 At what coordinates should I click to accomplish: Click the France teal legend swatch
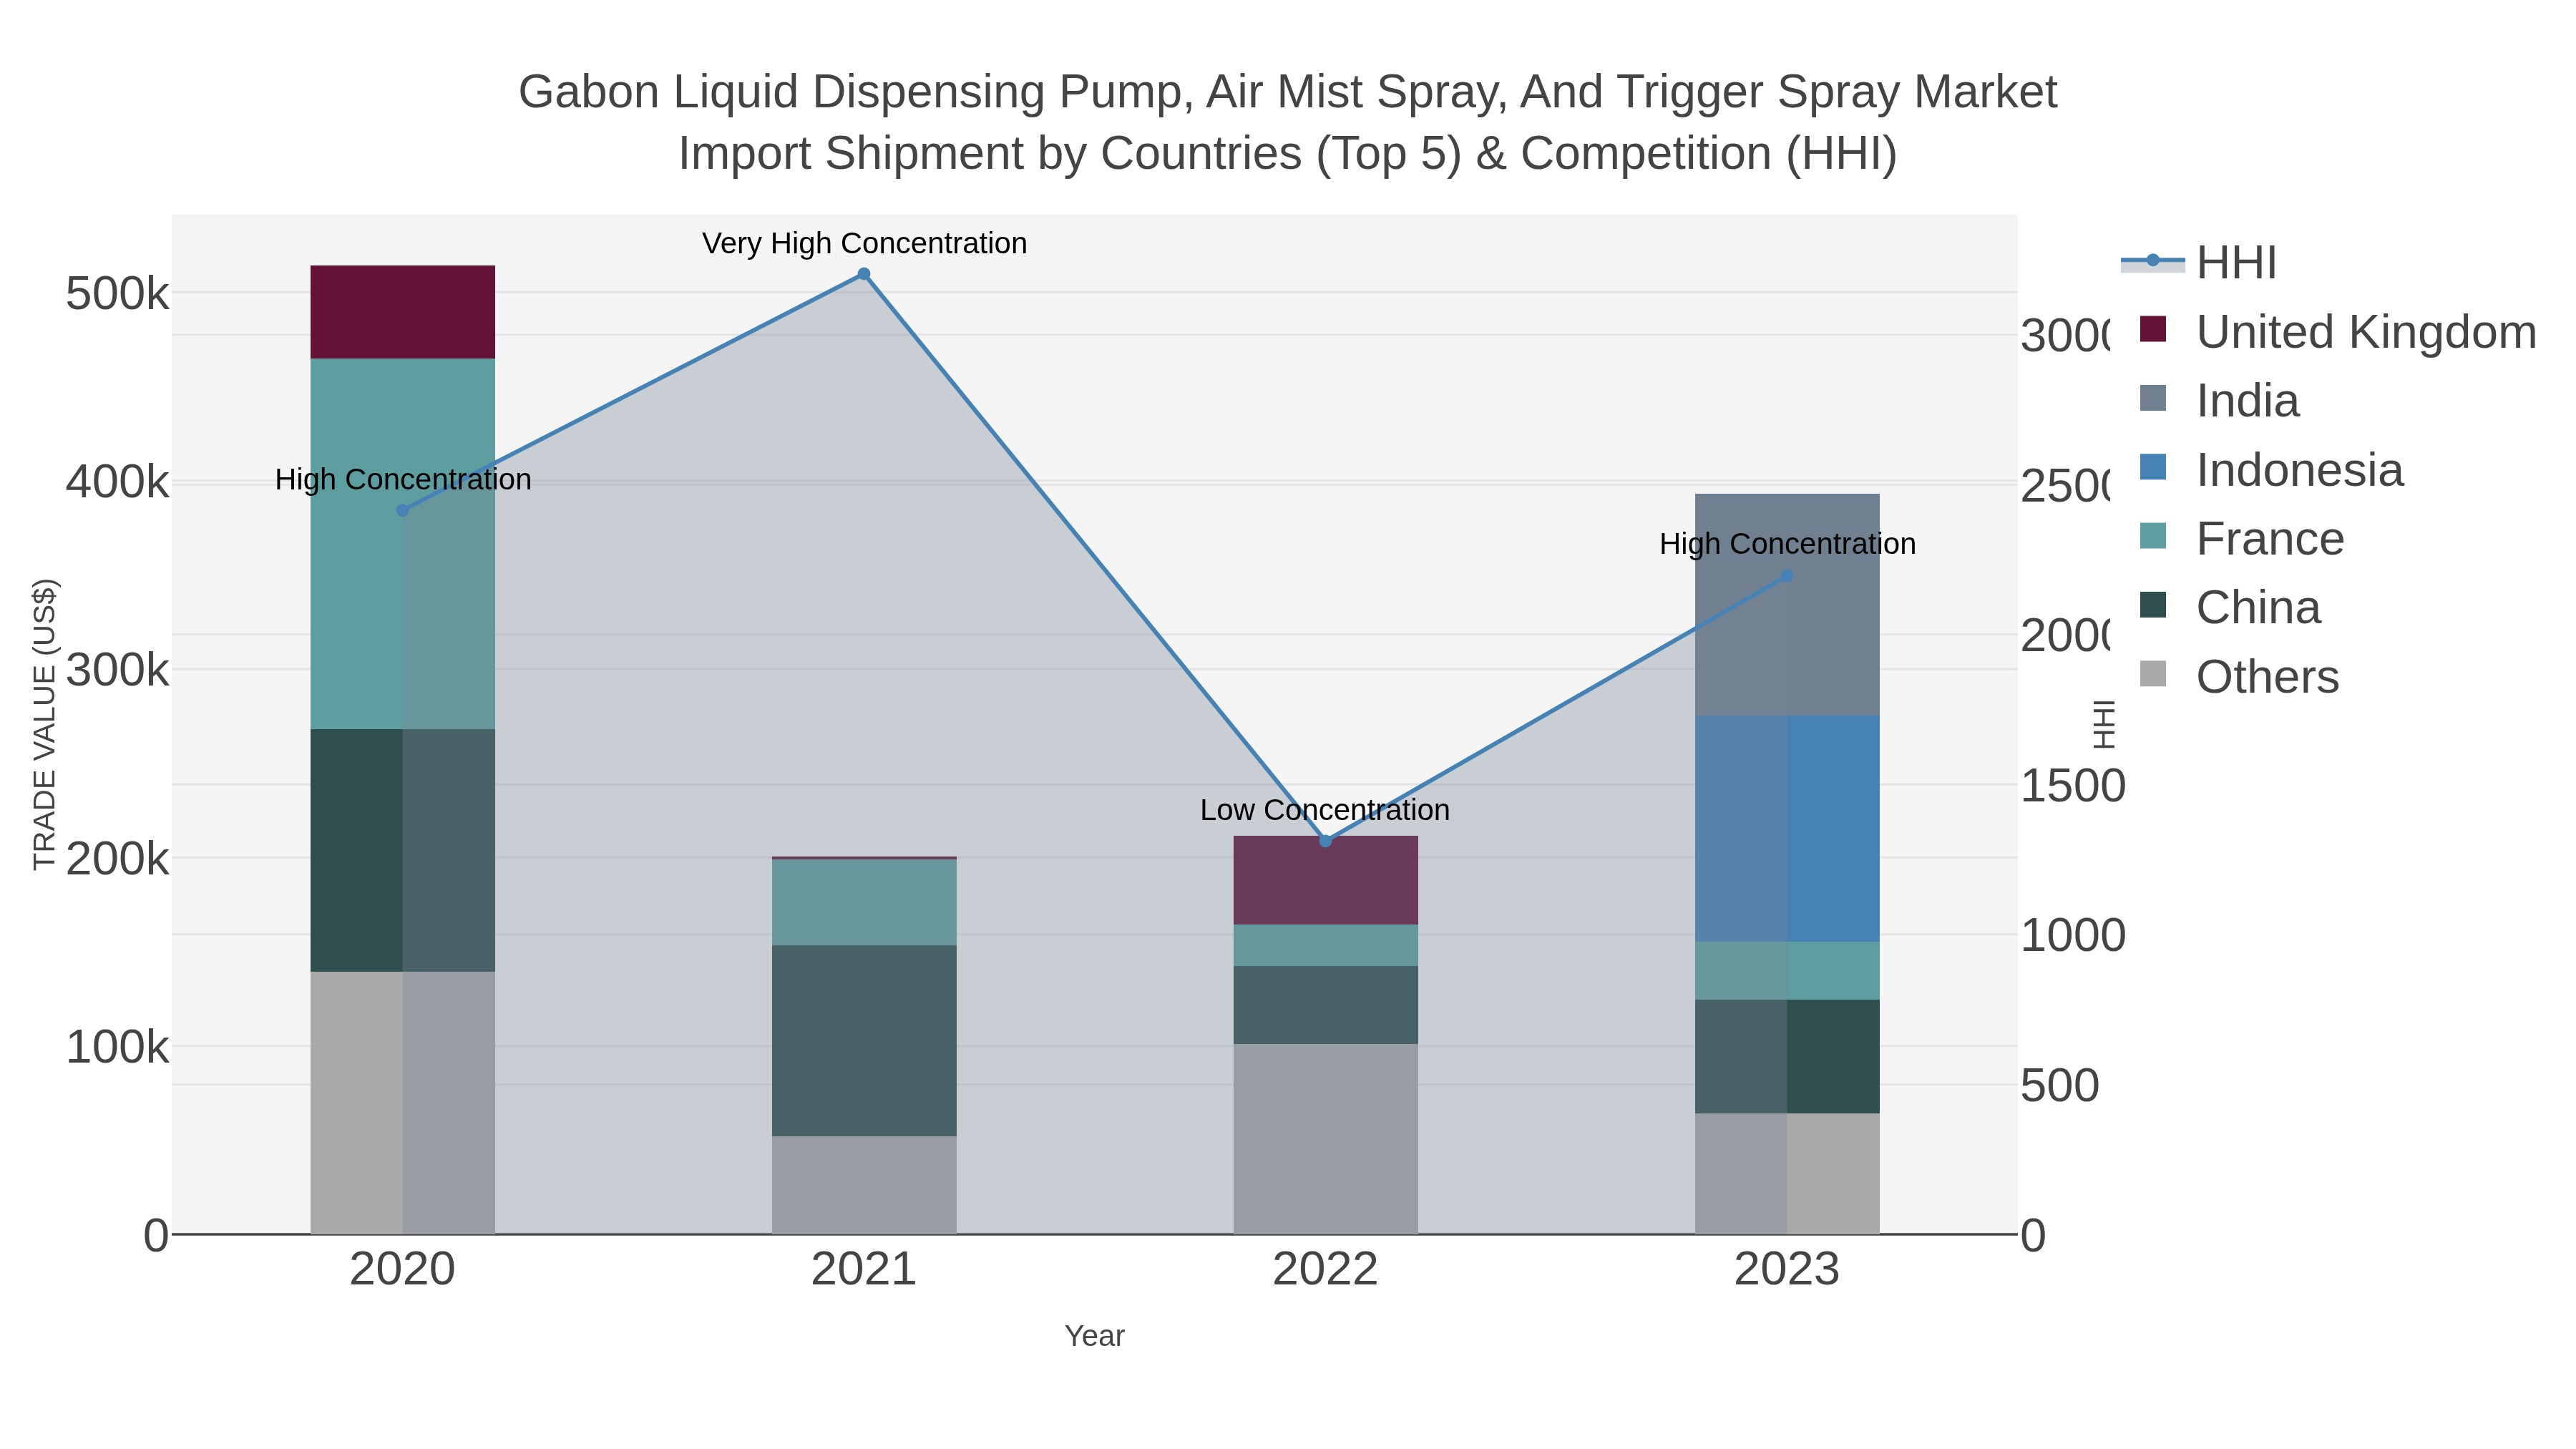tap(2153, 536)
